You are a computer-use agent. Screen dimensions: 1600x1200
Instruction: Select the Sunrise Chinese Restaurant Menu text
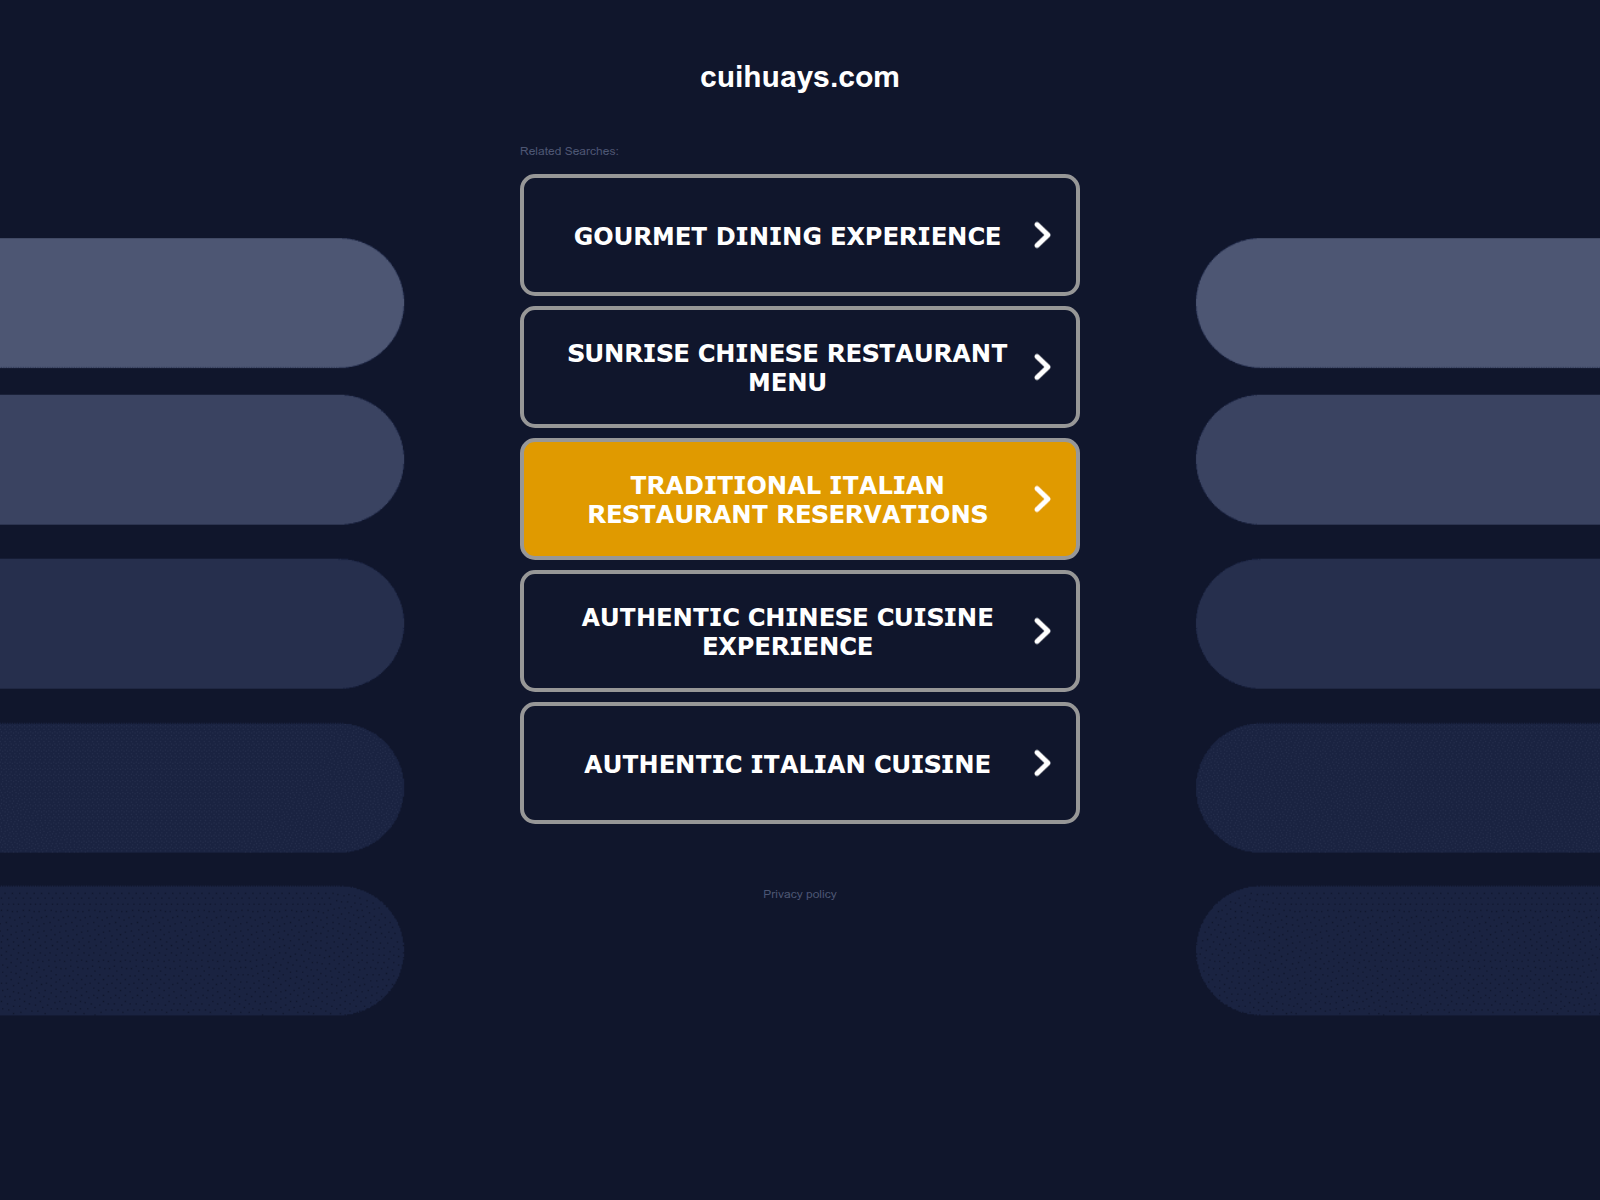point(787,368)
